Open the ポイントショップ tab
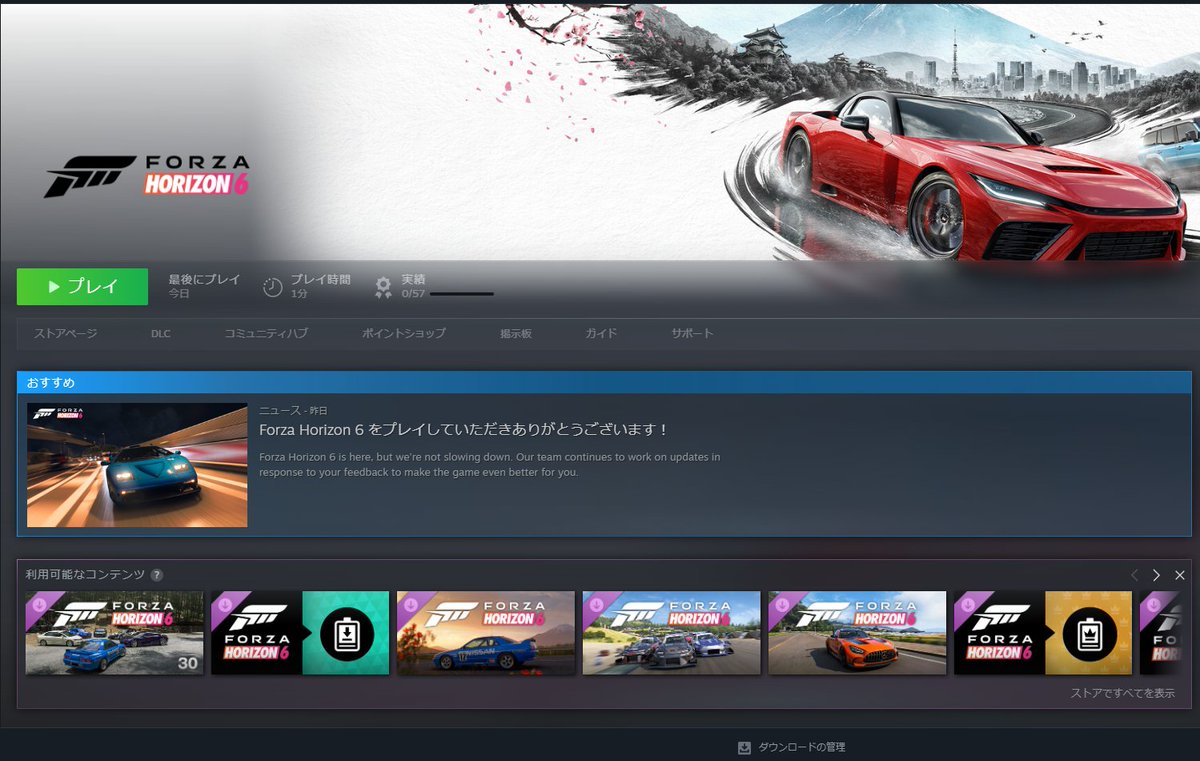Viewport: 1200px width, 761px height. [404, 333]
